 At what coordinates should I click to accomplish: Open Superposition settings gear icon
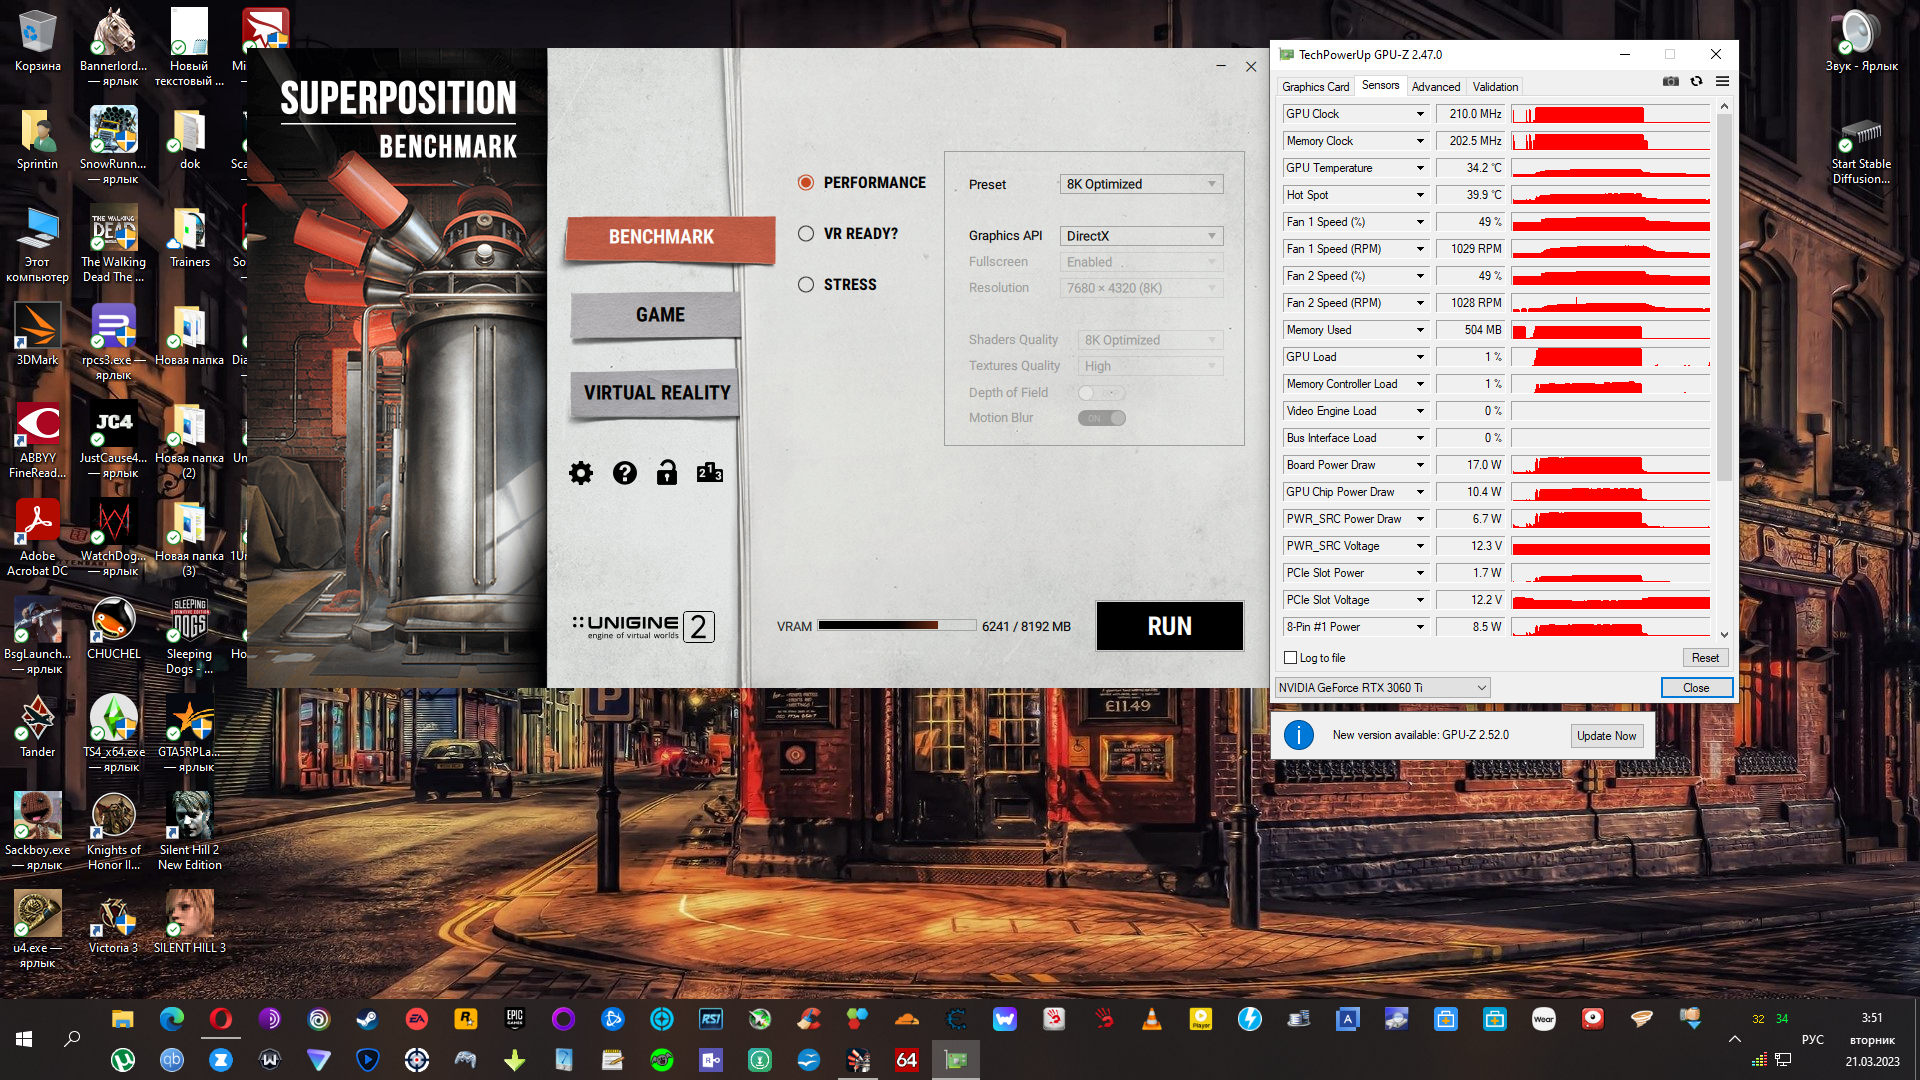(581, 473)
